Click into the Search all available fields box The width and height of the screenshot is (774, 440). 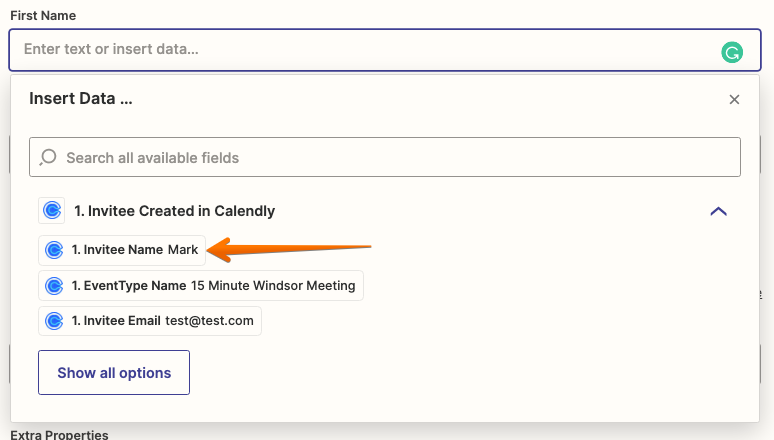pyautogui.click(x=385, y=157)
